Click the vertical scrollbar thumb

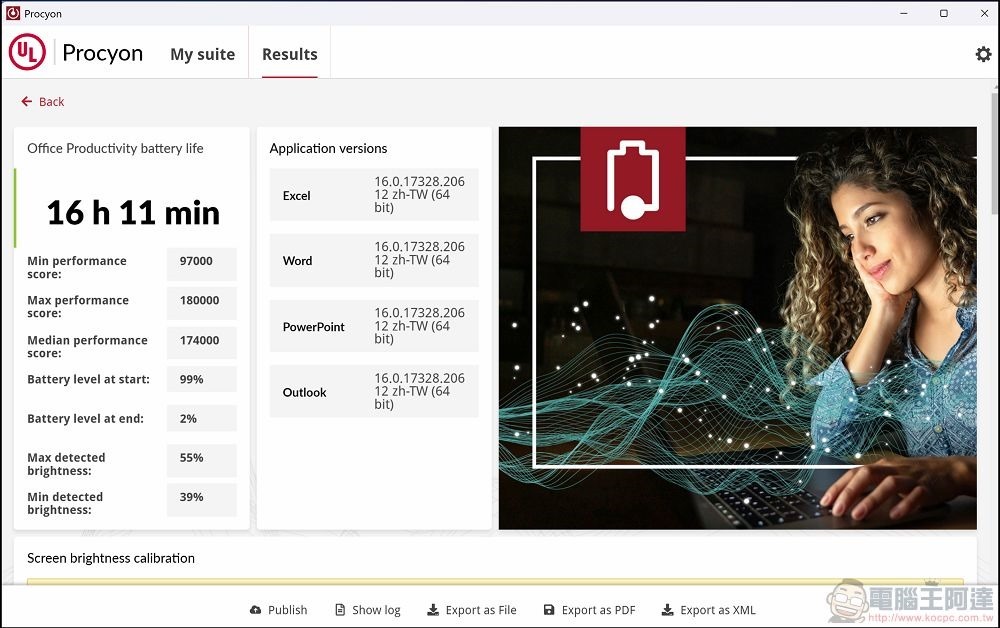[x=995, y=153]
